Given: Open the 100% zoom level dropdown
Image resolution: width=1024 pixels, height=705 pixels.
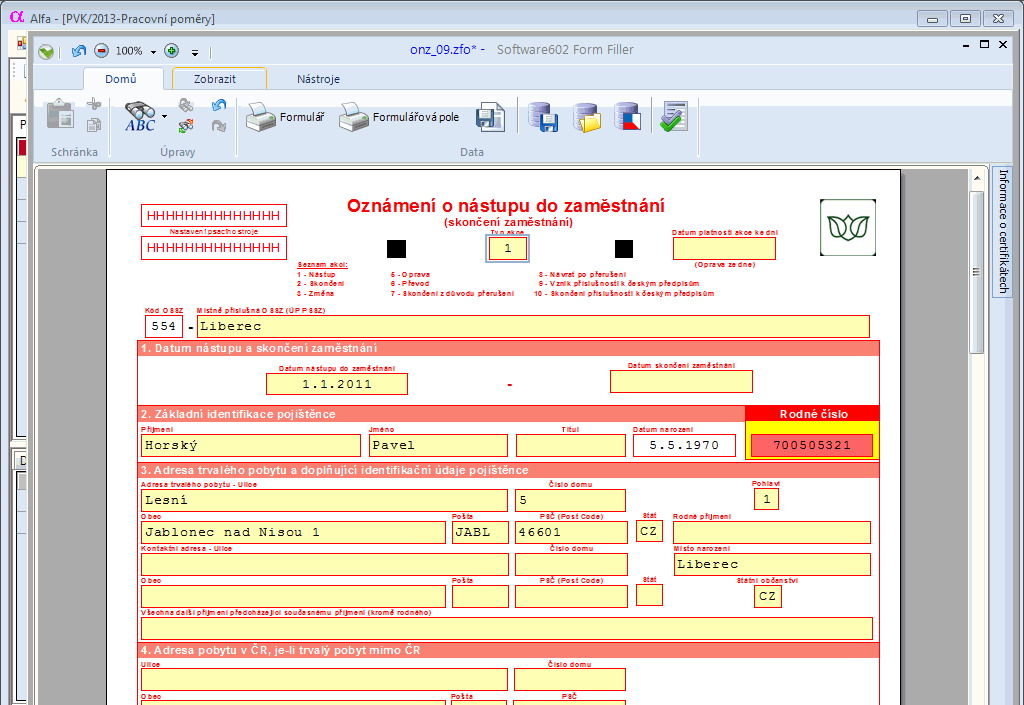Looking at the screenshot, I should 153,52.
